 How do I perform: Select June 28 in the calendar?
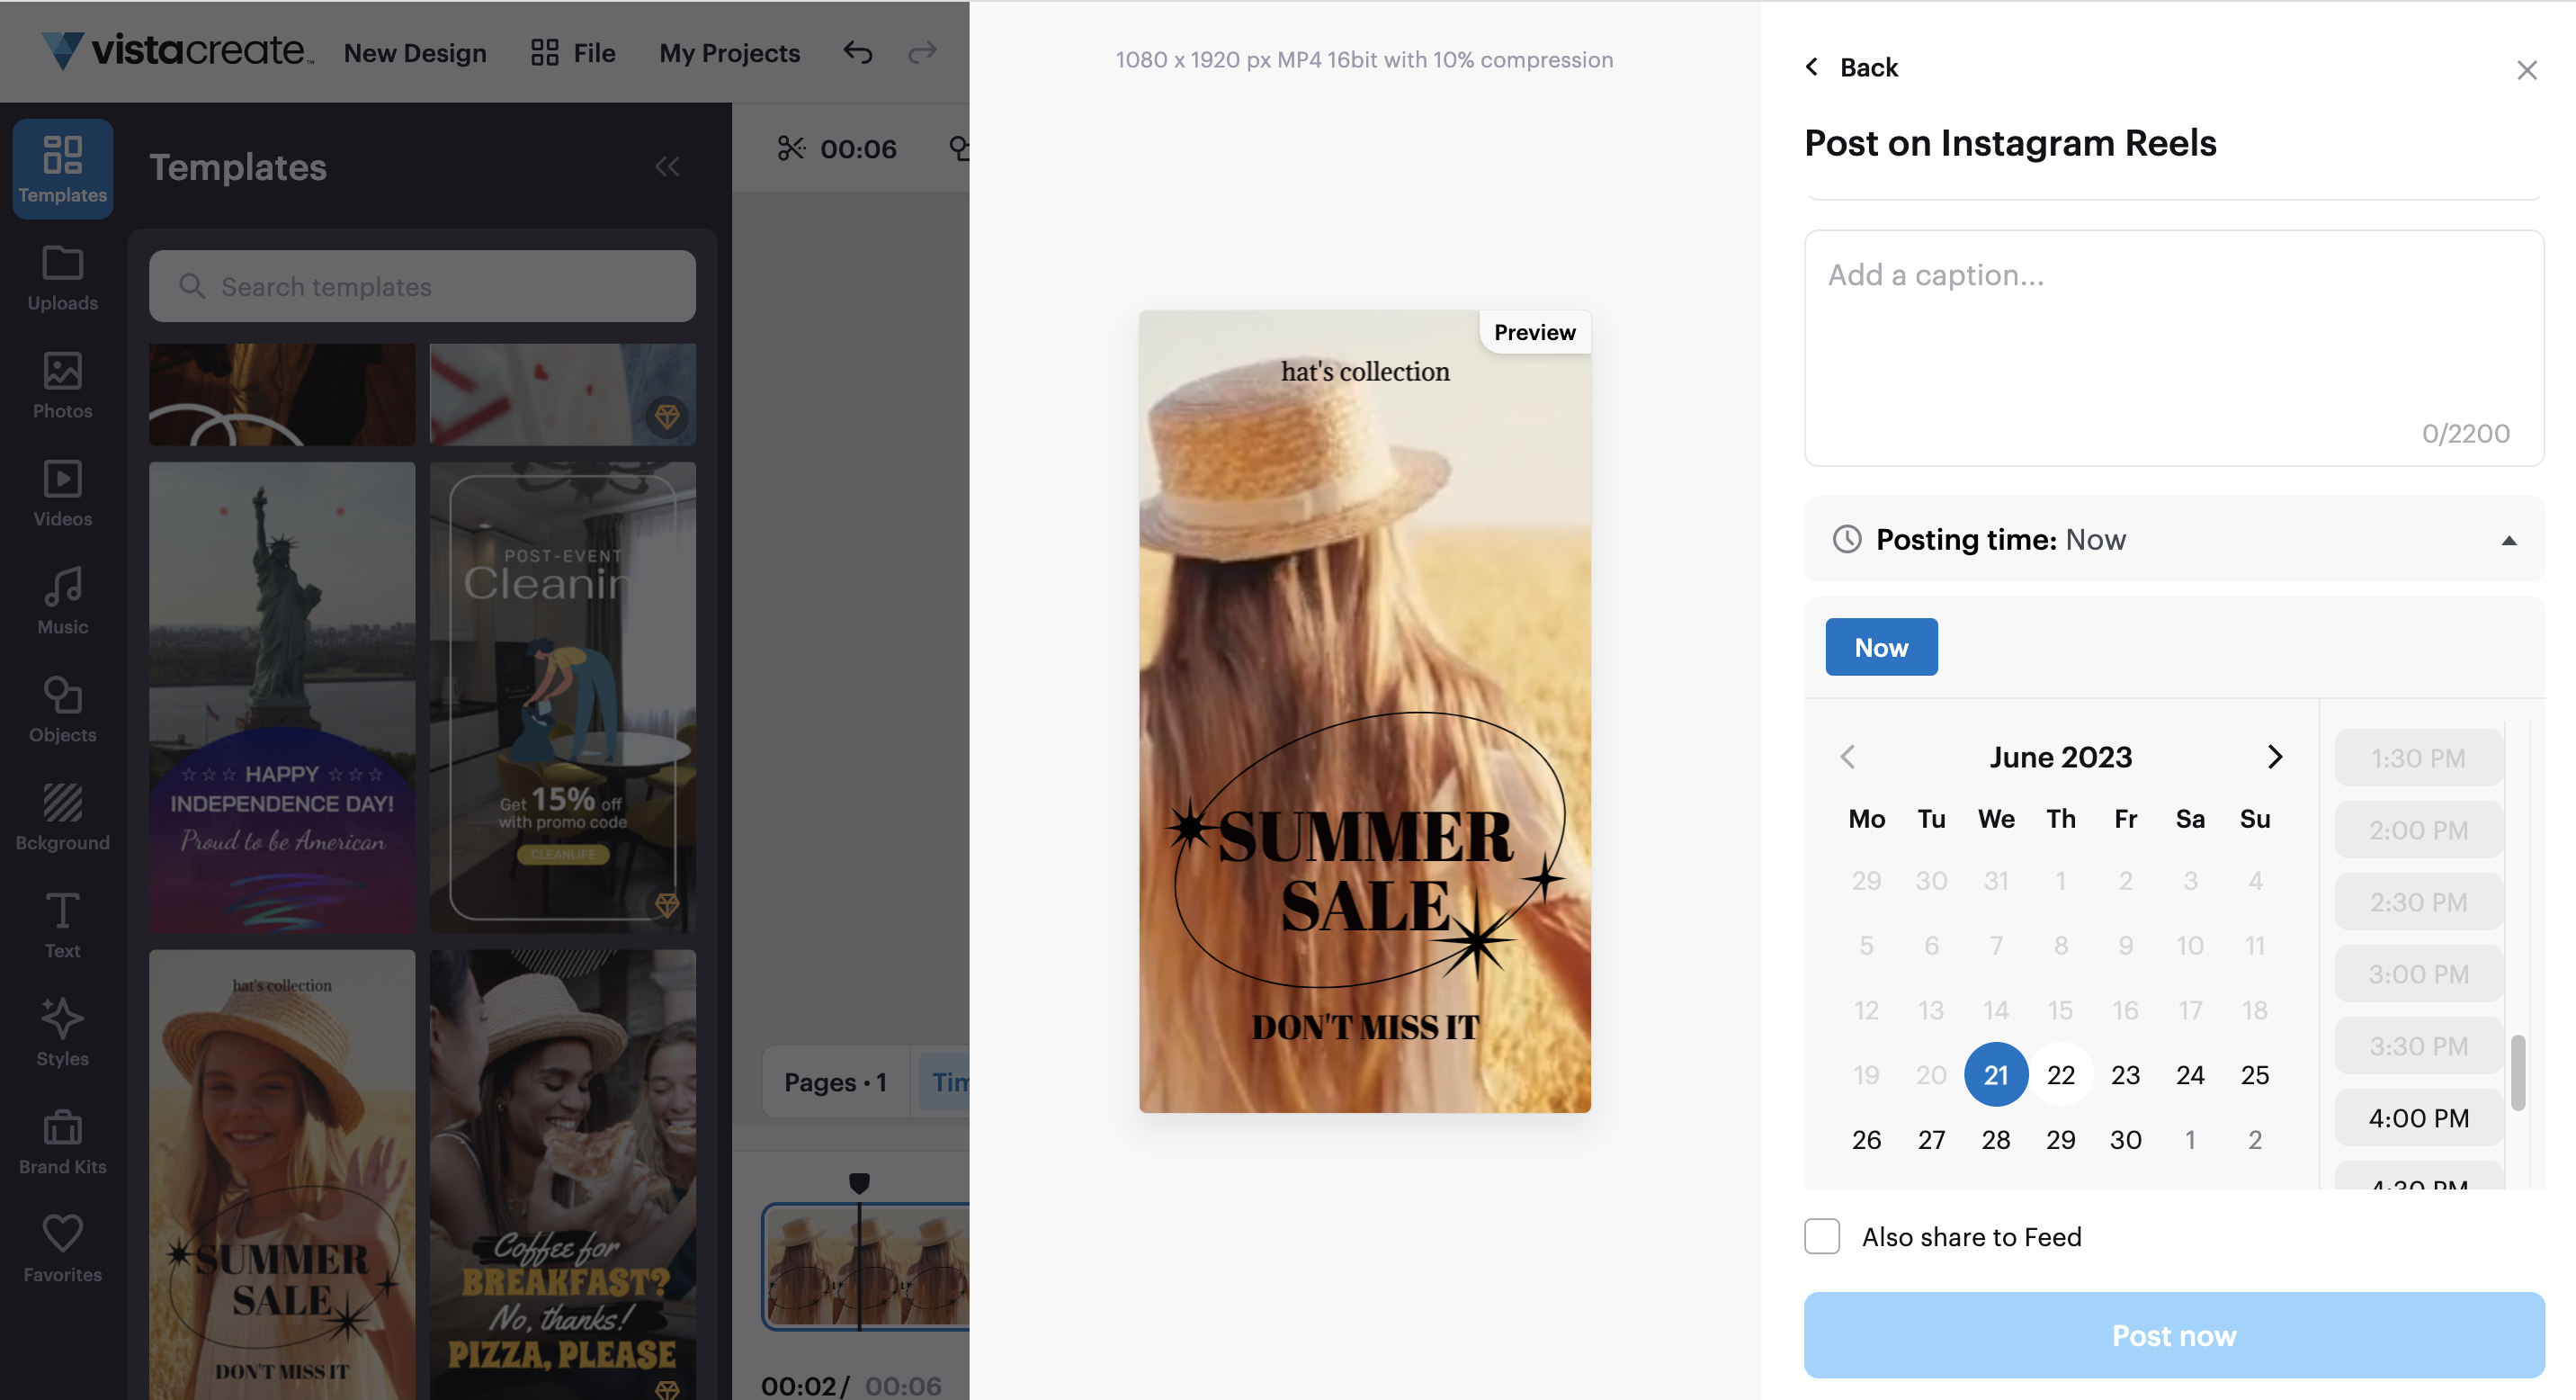tap(1996, 1140)
